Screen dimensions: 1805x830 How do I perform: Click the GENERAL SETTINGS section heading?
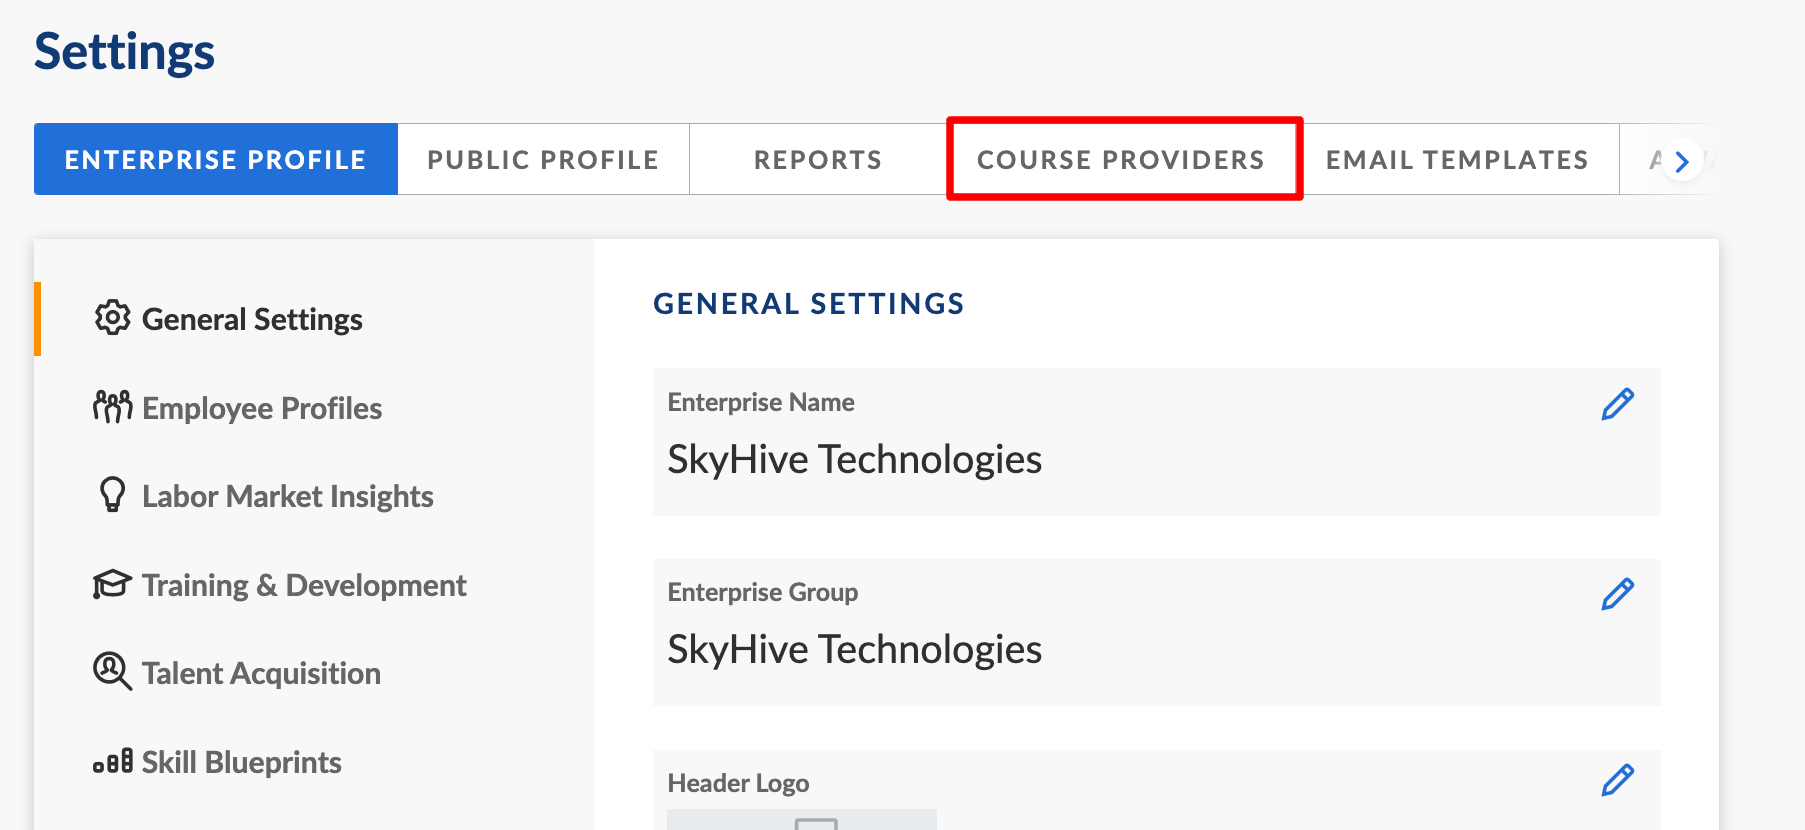pyautogui.click(x=809, y=304)
